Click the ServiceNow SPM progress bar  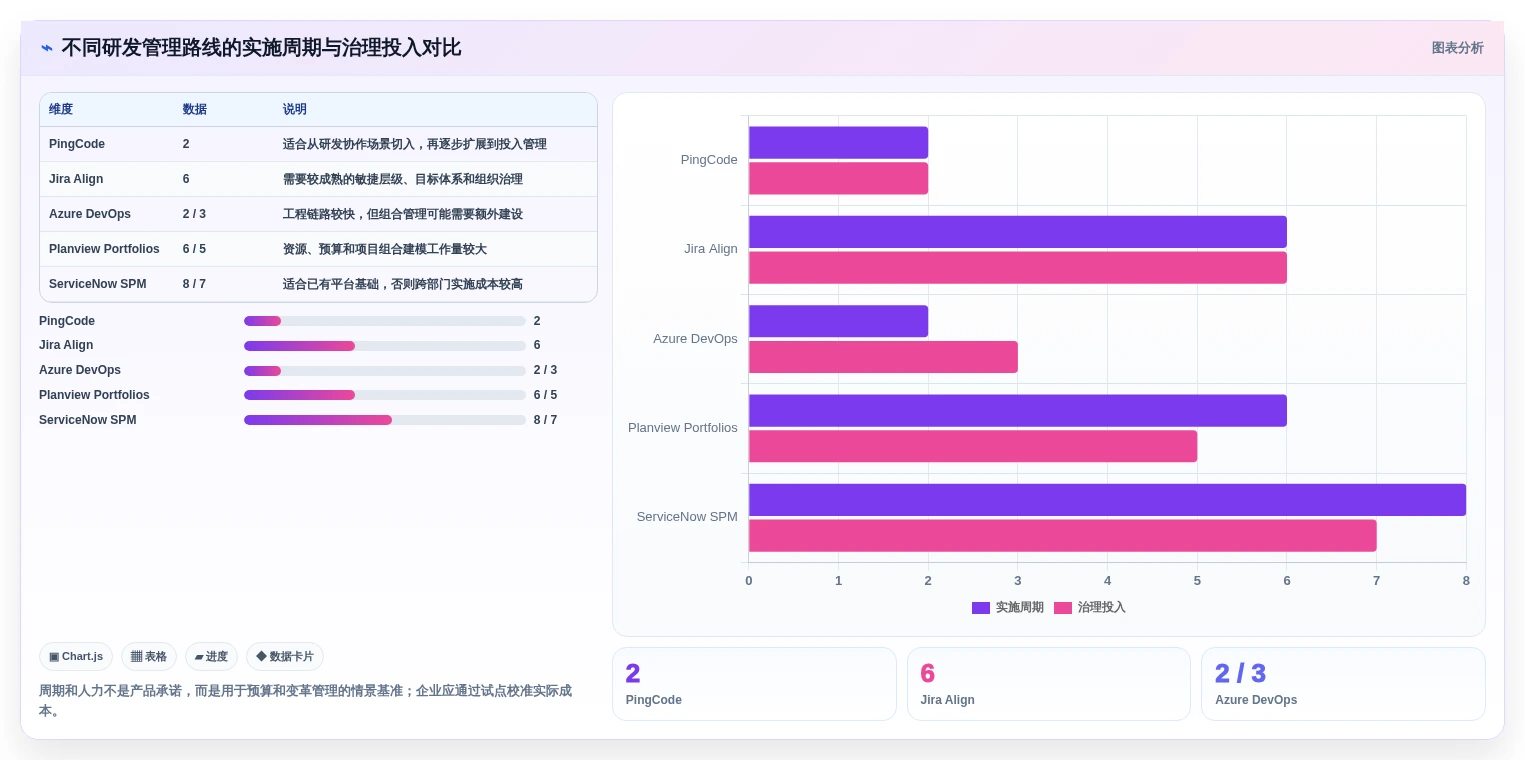(x=385, y=420)
